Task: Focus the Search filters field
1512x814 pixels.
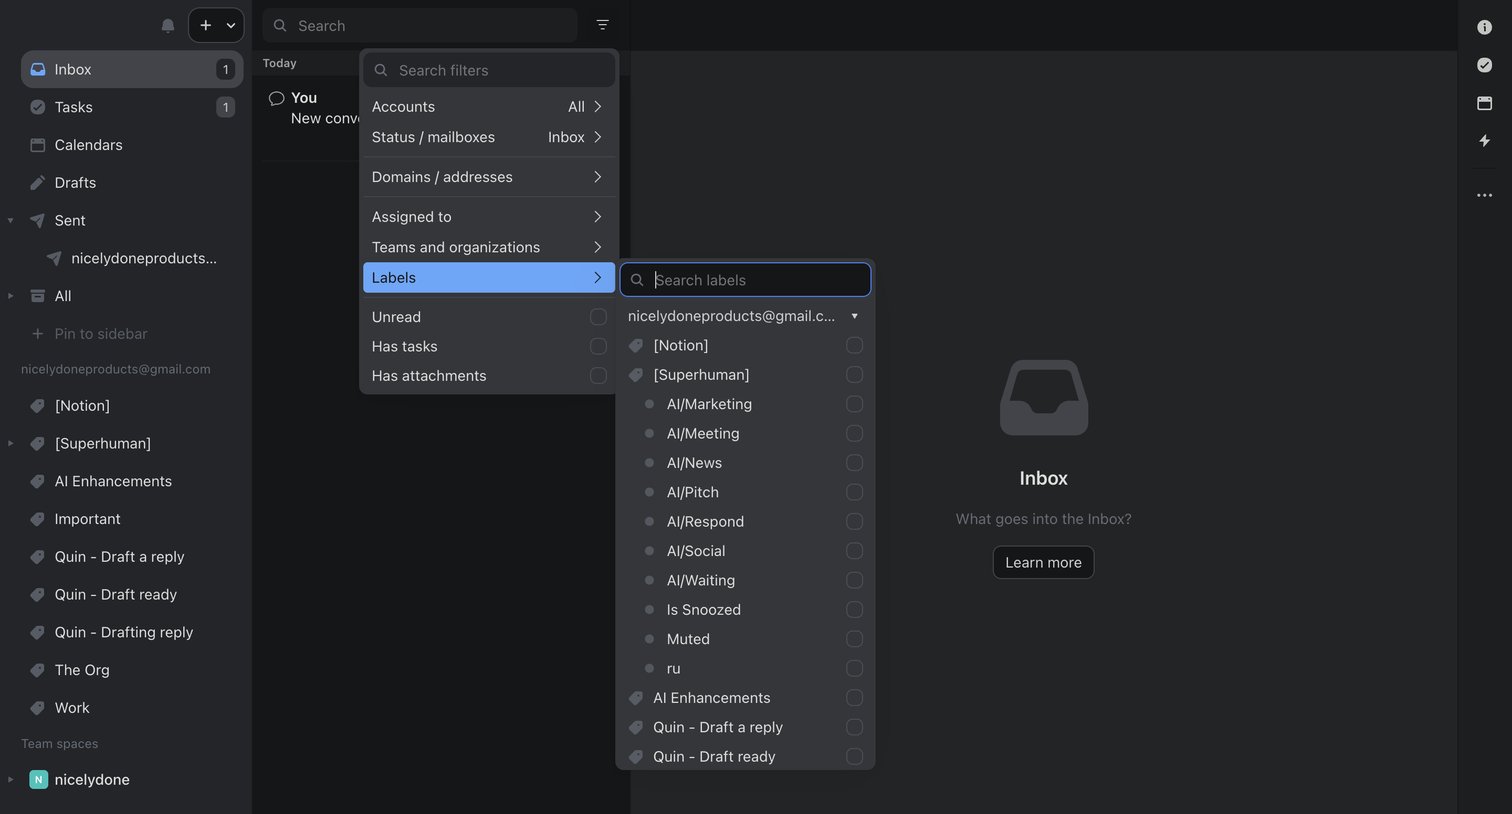Action: coord(489,70)
